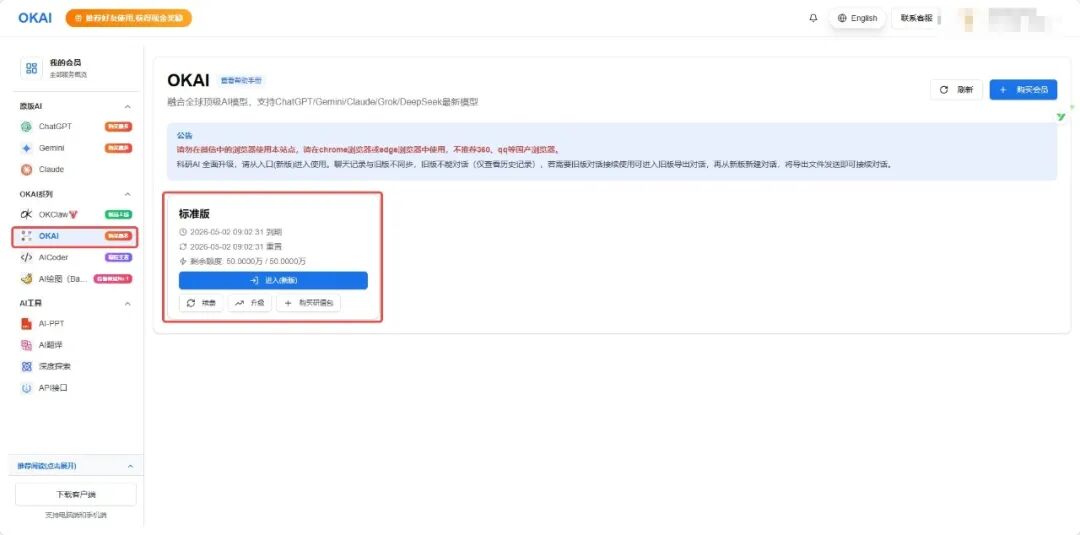Open API接口 from the sidebar
Image resolution: width=1080 pixels, height=535 pixels.
coord(76,388)
